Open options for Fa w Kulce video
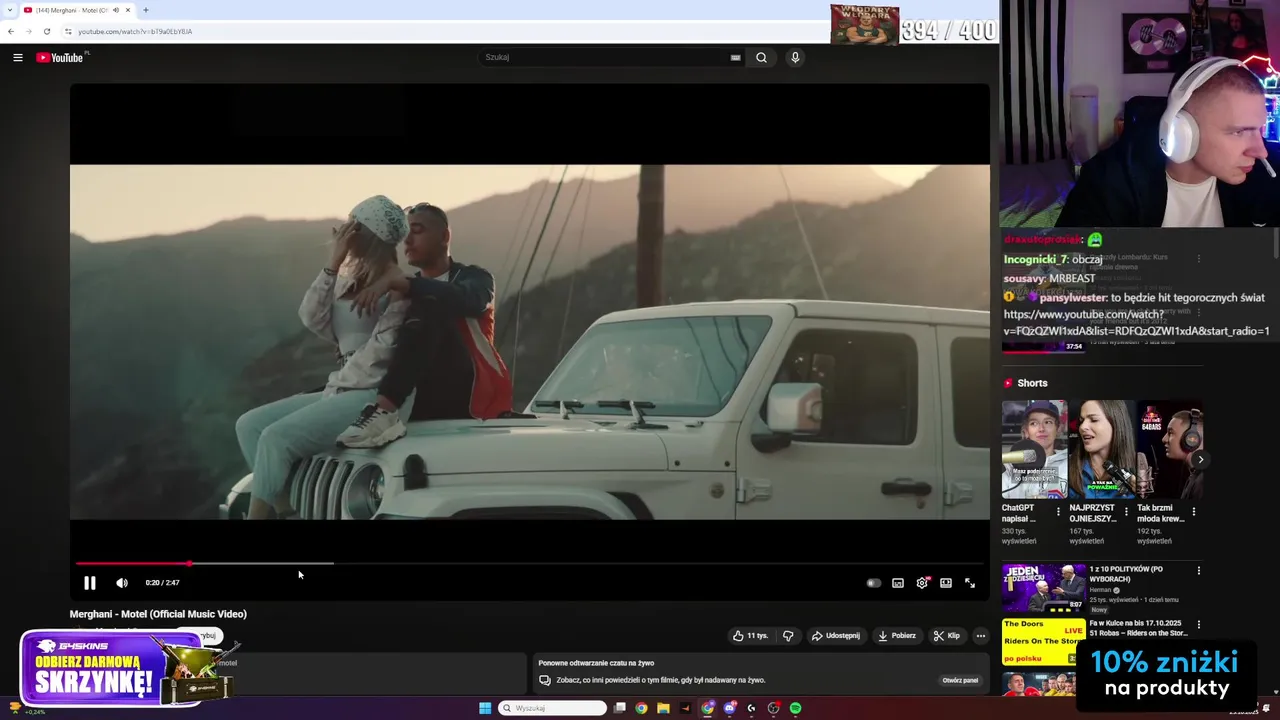 click(1199, 625)
